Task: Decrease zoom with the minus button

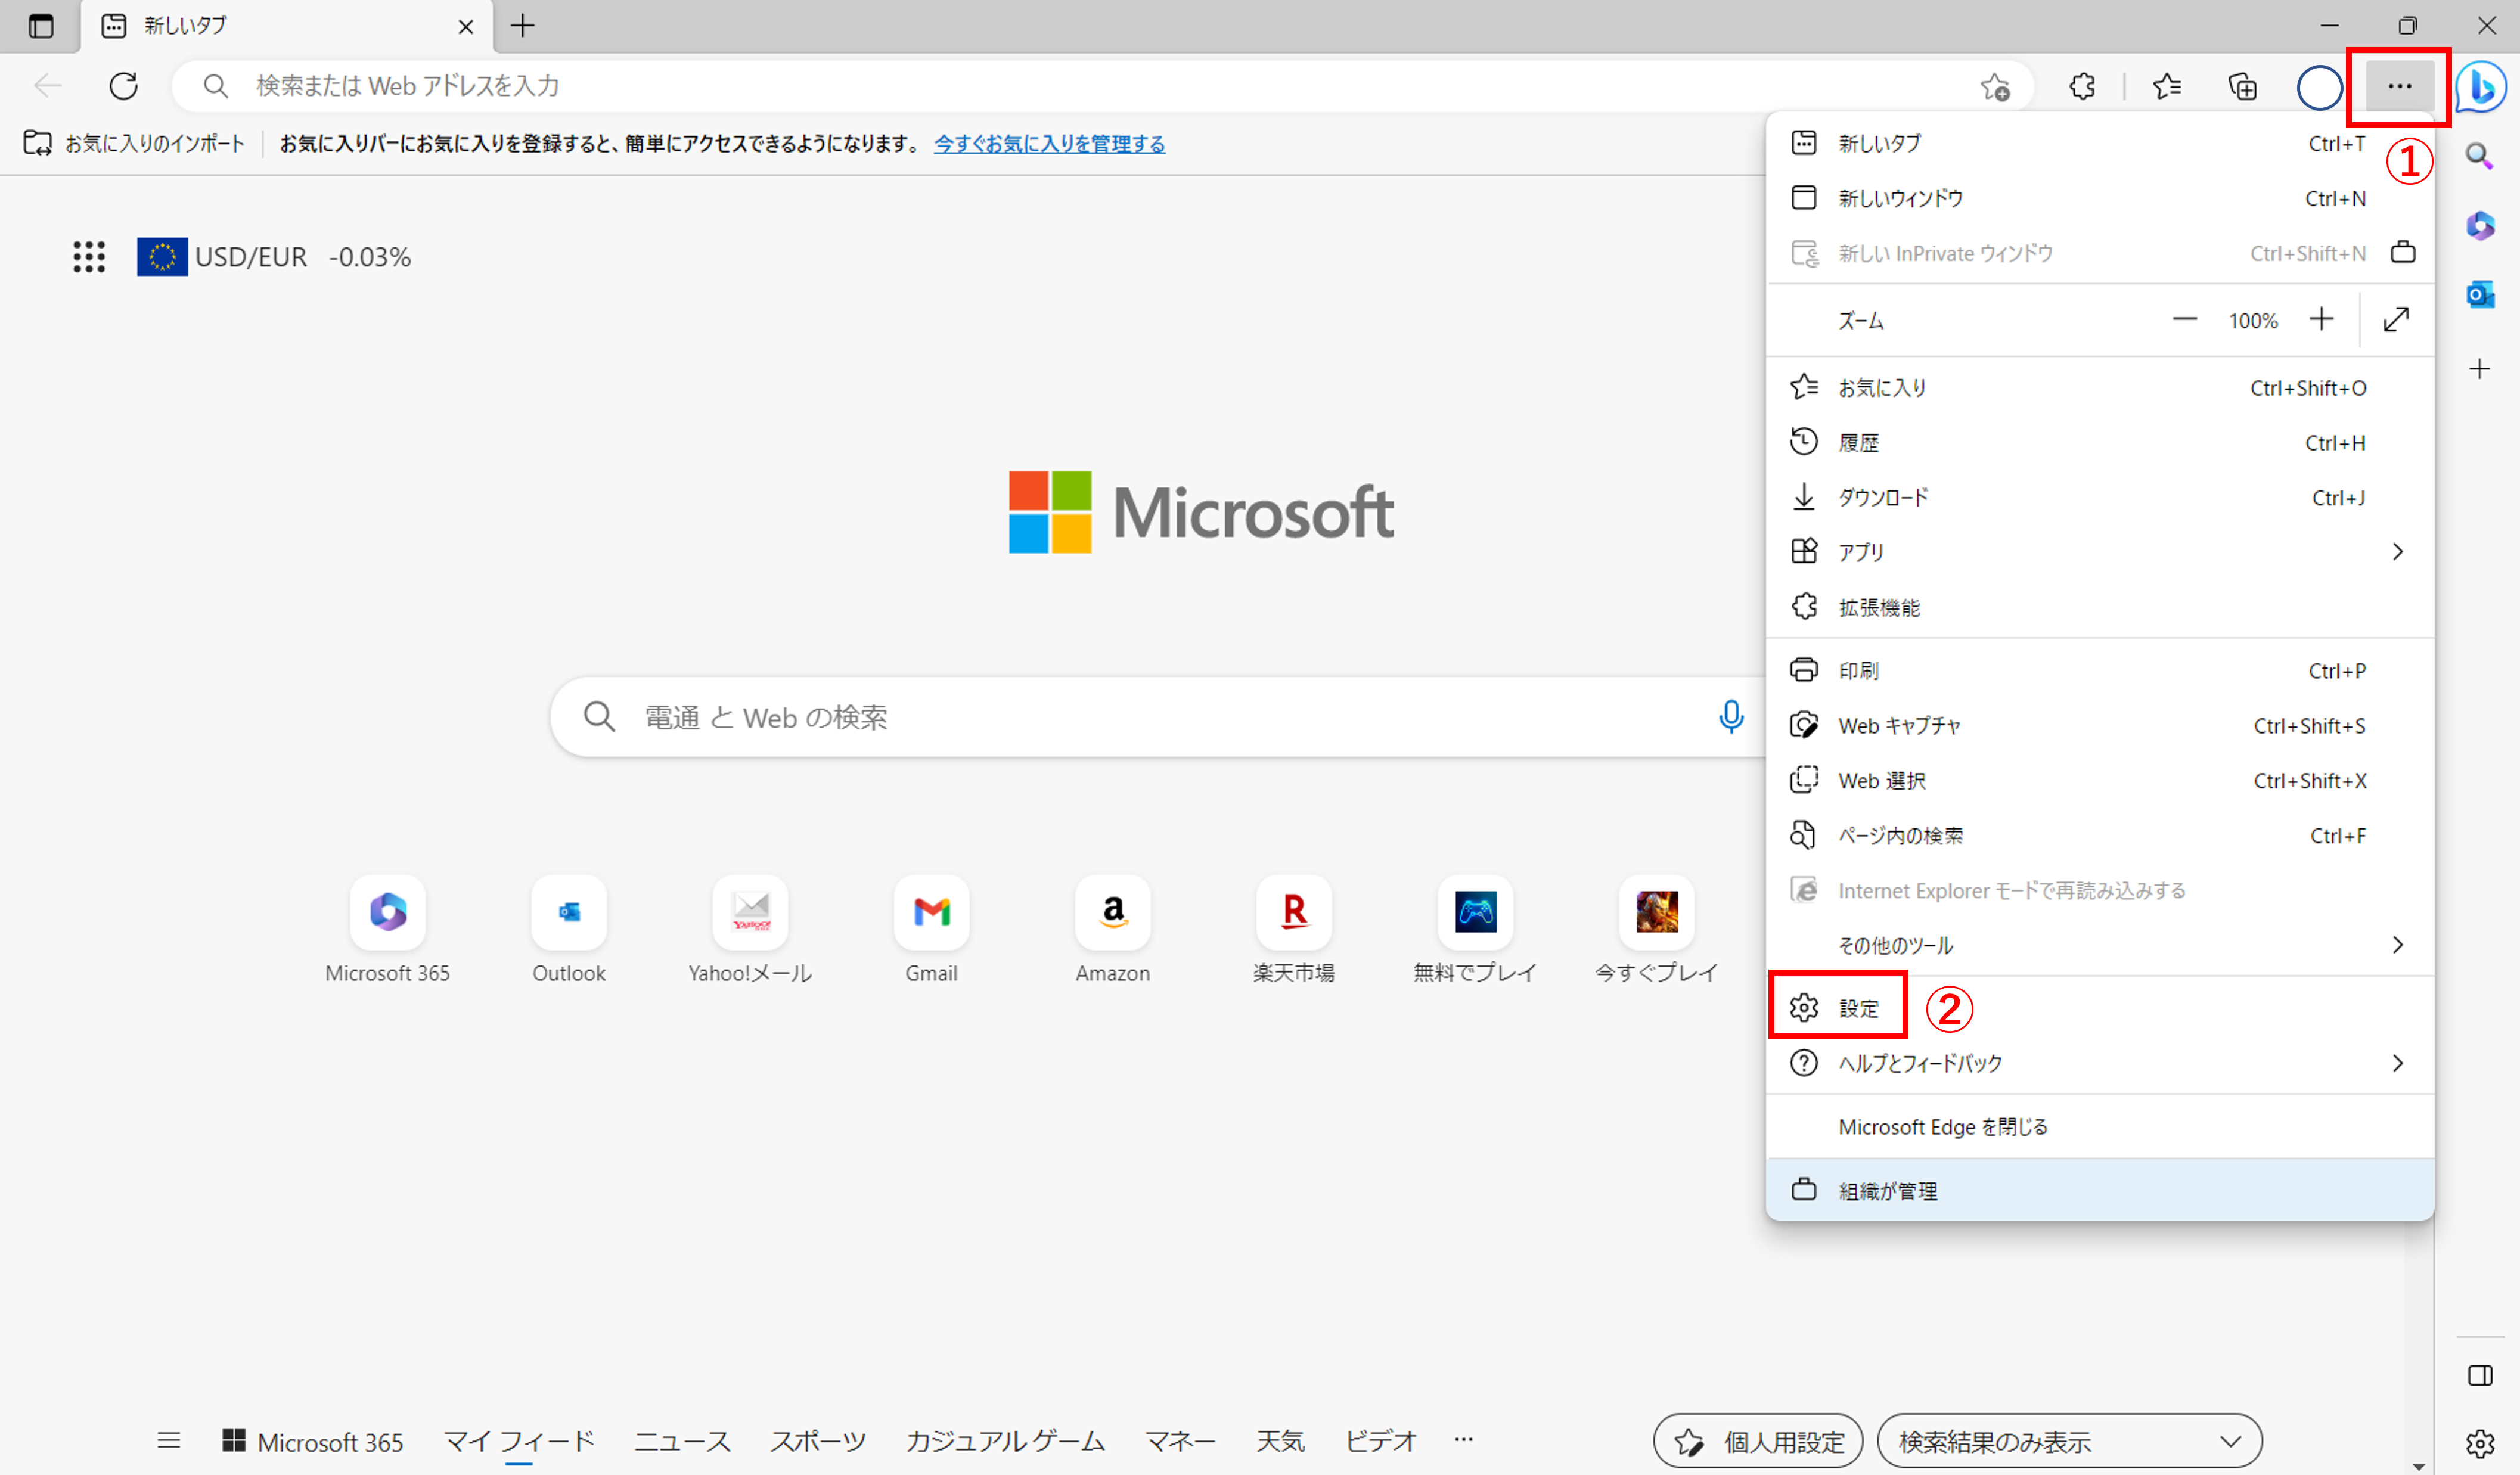Action: tap(2184, 320)
